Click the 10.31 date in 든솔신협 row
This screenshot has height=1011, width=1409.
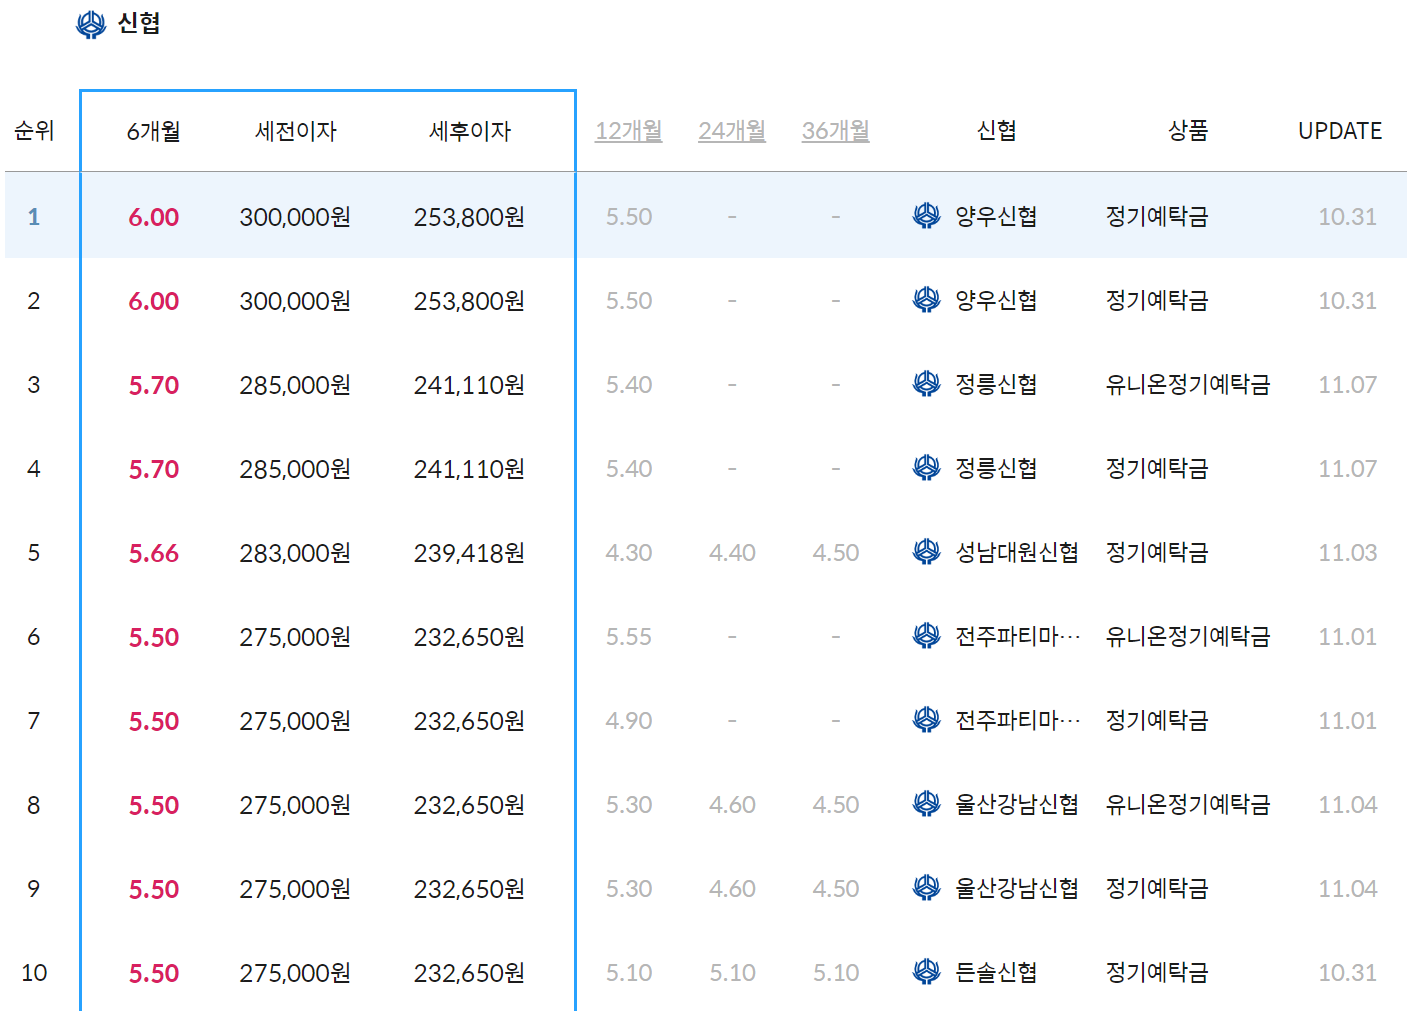1347,973
